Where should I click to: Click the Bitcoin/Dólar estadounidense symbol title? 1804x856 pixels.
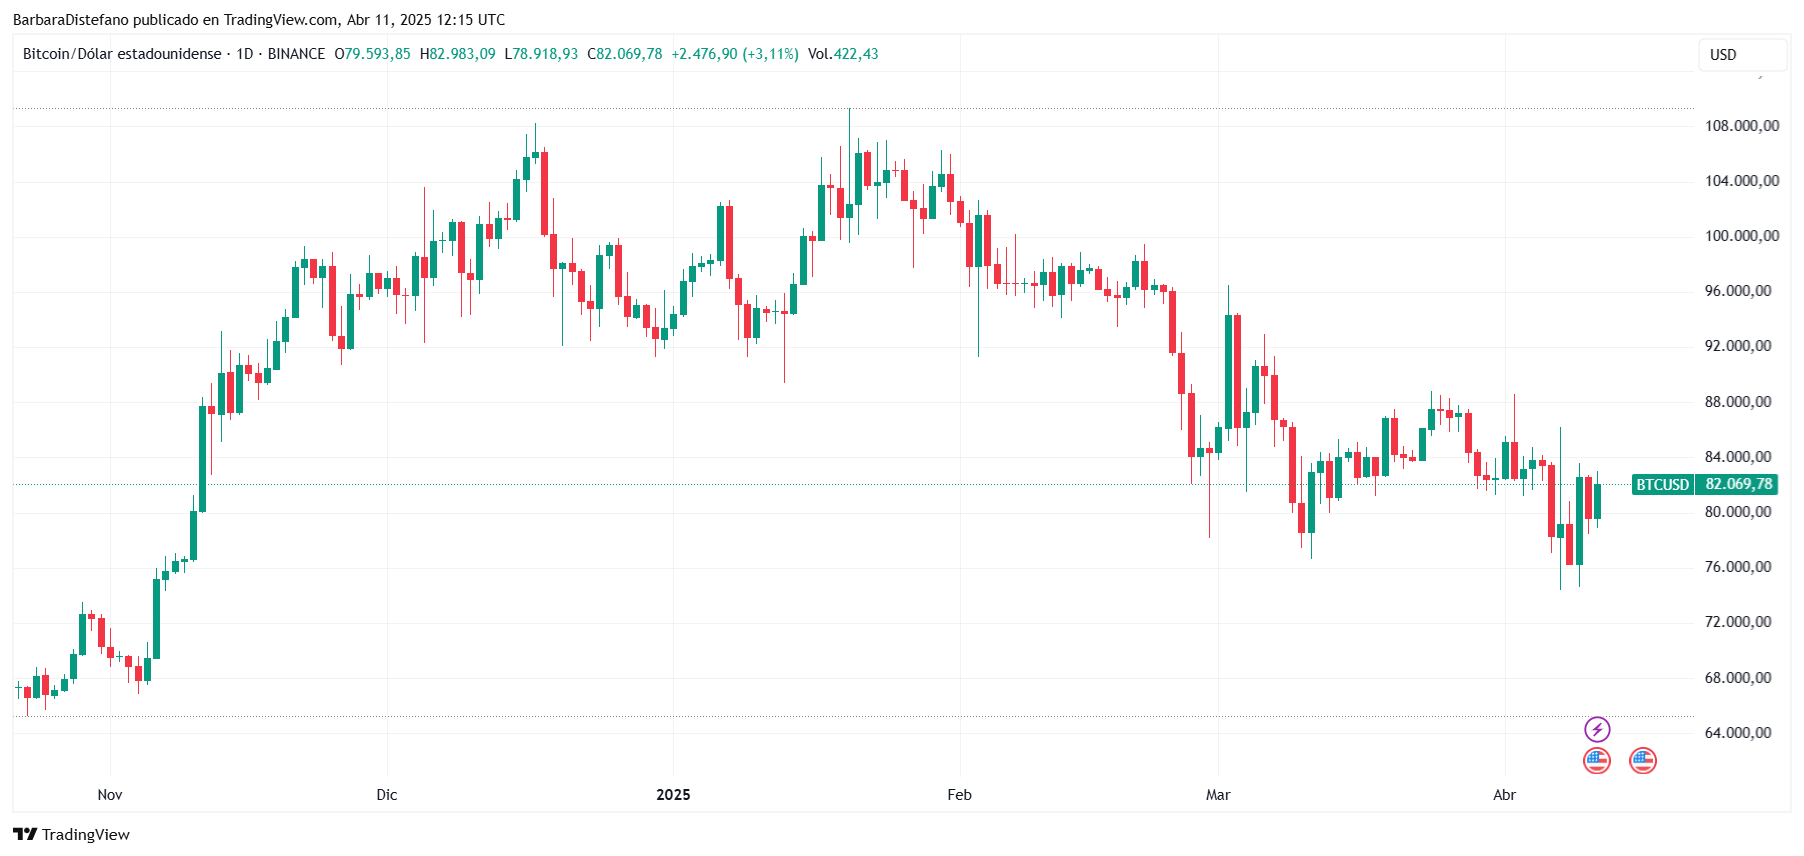point(122,54)
